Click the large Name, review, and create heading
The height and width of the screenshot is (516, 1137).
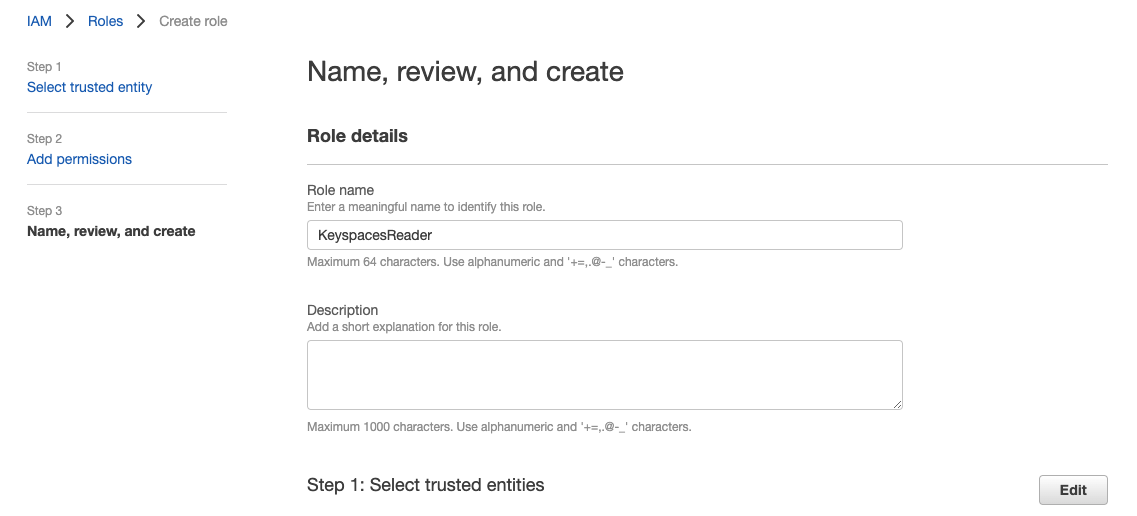click(x=465, y=72)
